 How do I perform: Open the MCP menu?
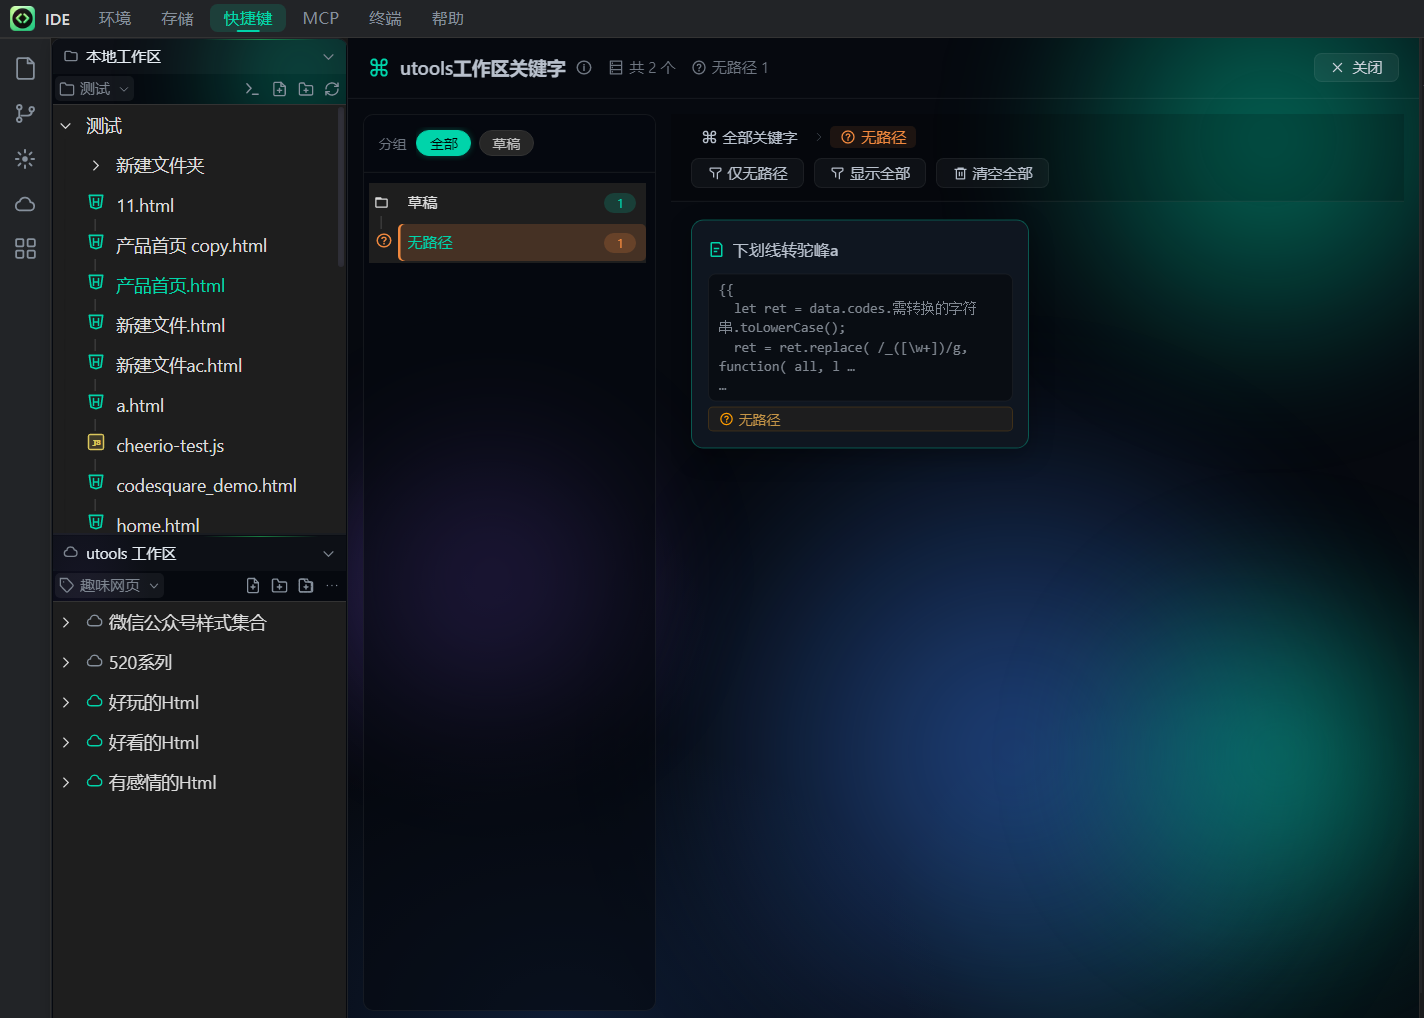[x=321, y=18]
